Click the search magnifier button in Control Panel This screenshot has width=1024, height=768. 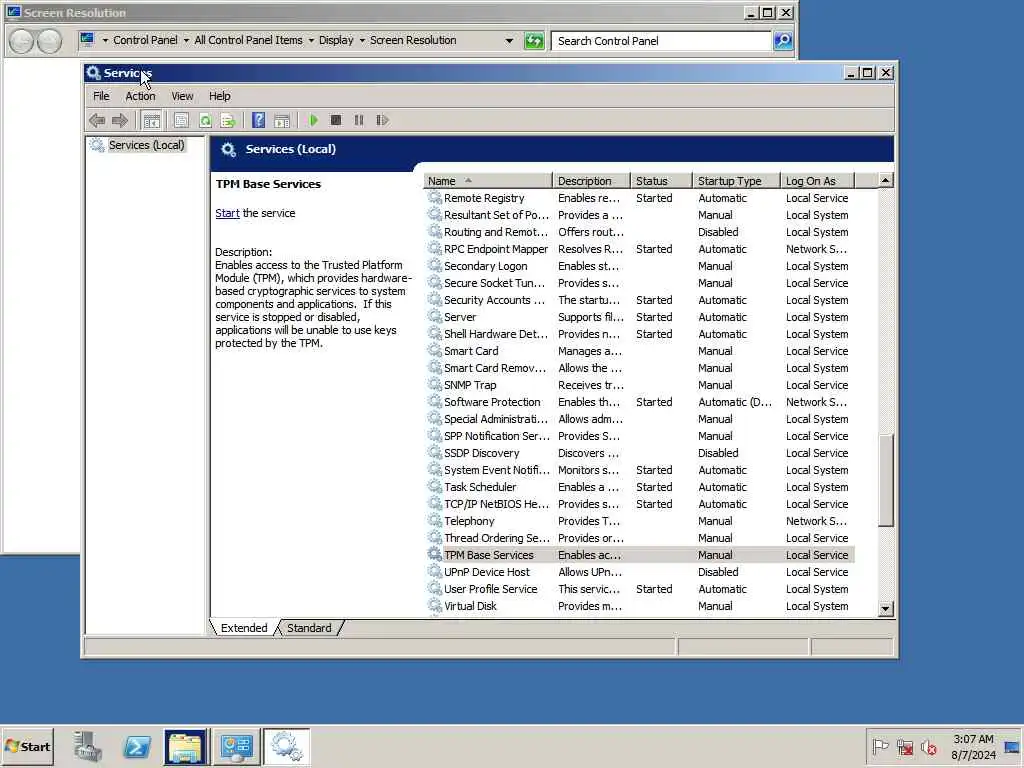[x=782, y=40]
